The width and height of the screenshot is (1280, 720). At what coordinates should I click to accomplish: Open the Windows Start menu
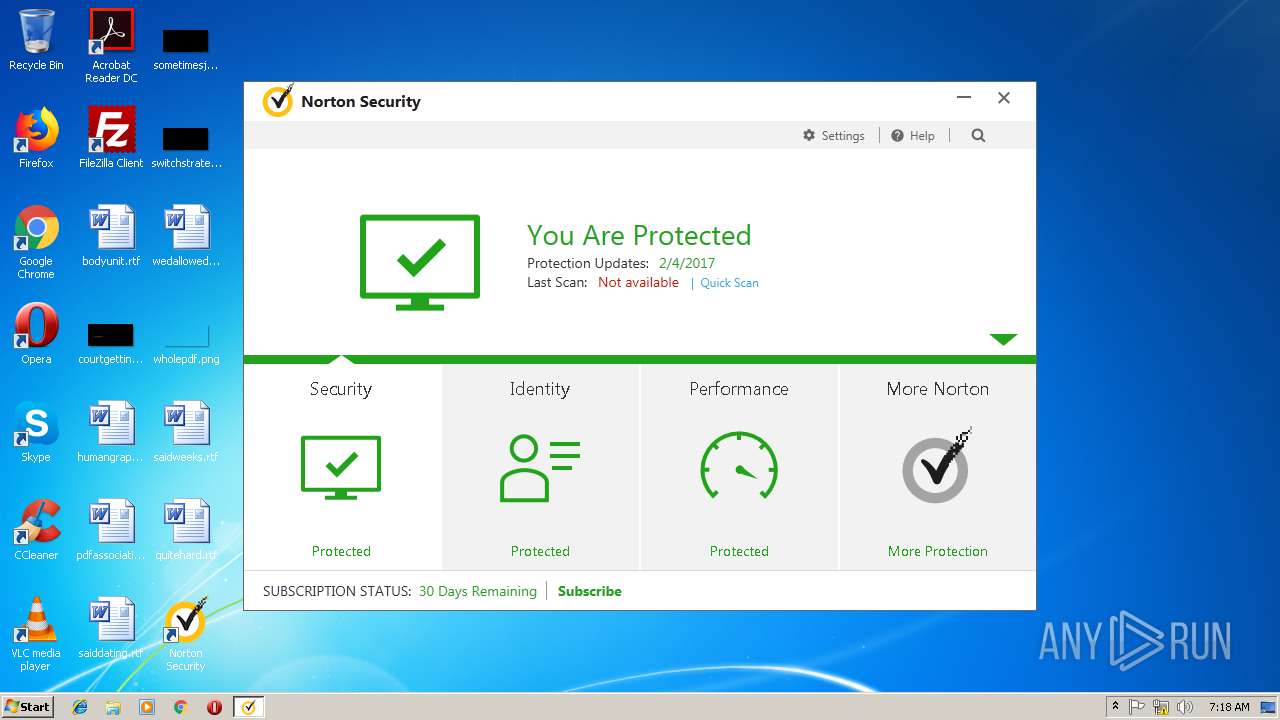coord(28,706)
